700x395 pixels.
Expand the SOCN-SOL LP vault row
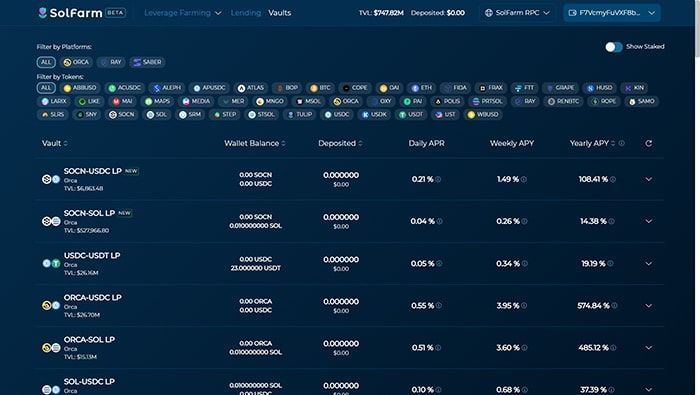click(649, 221)
